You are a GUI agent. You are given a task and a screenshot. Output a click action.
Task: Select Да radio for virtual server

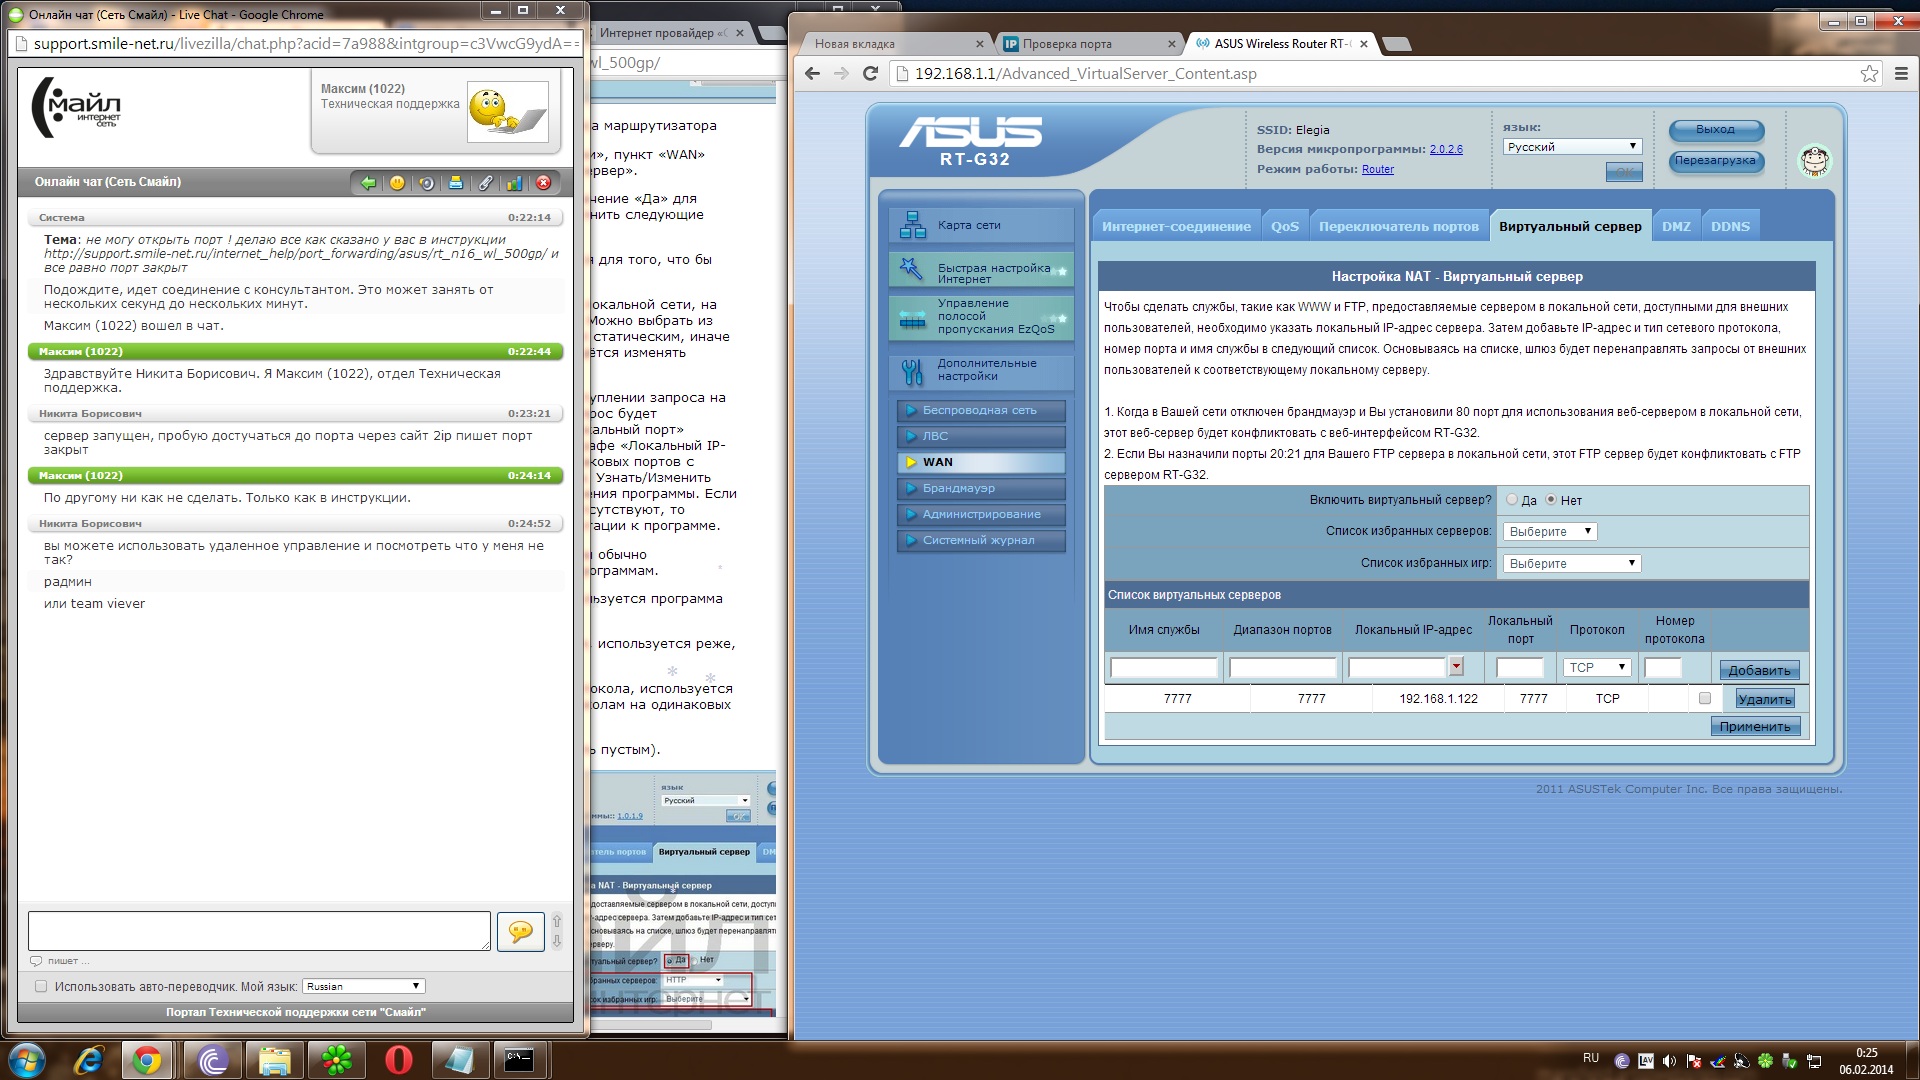(1512, 500)
